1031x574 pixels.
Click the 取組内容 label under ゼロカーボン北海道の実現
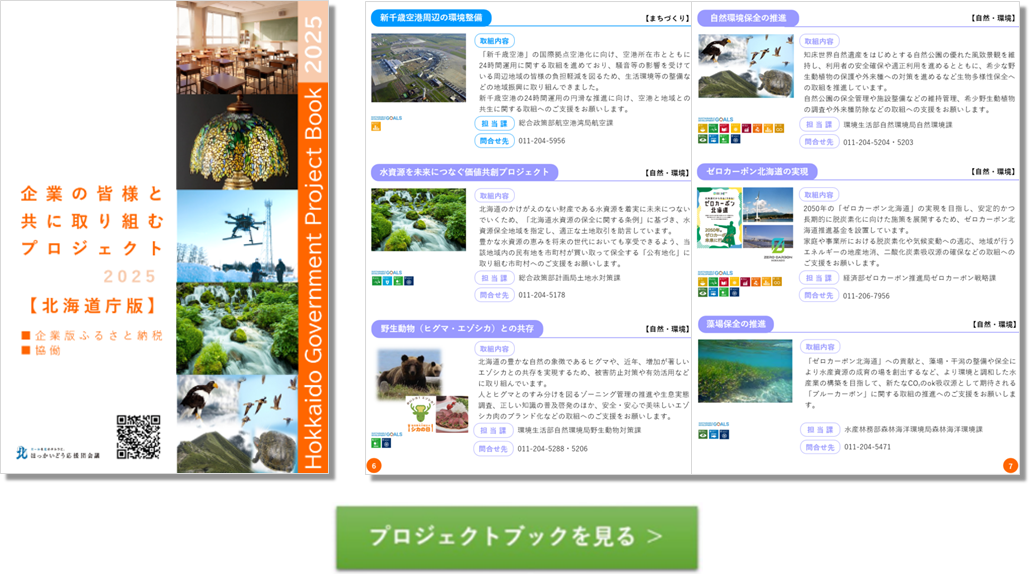[x=819, y=195]
